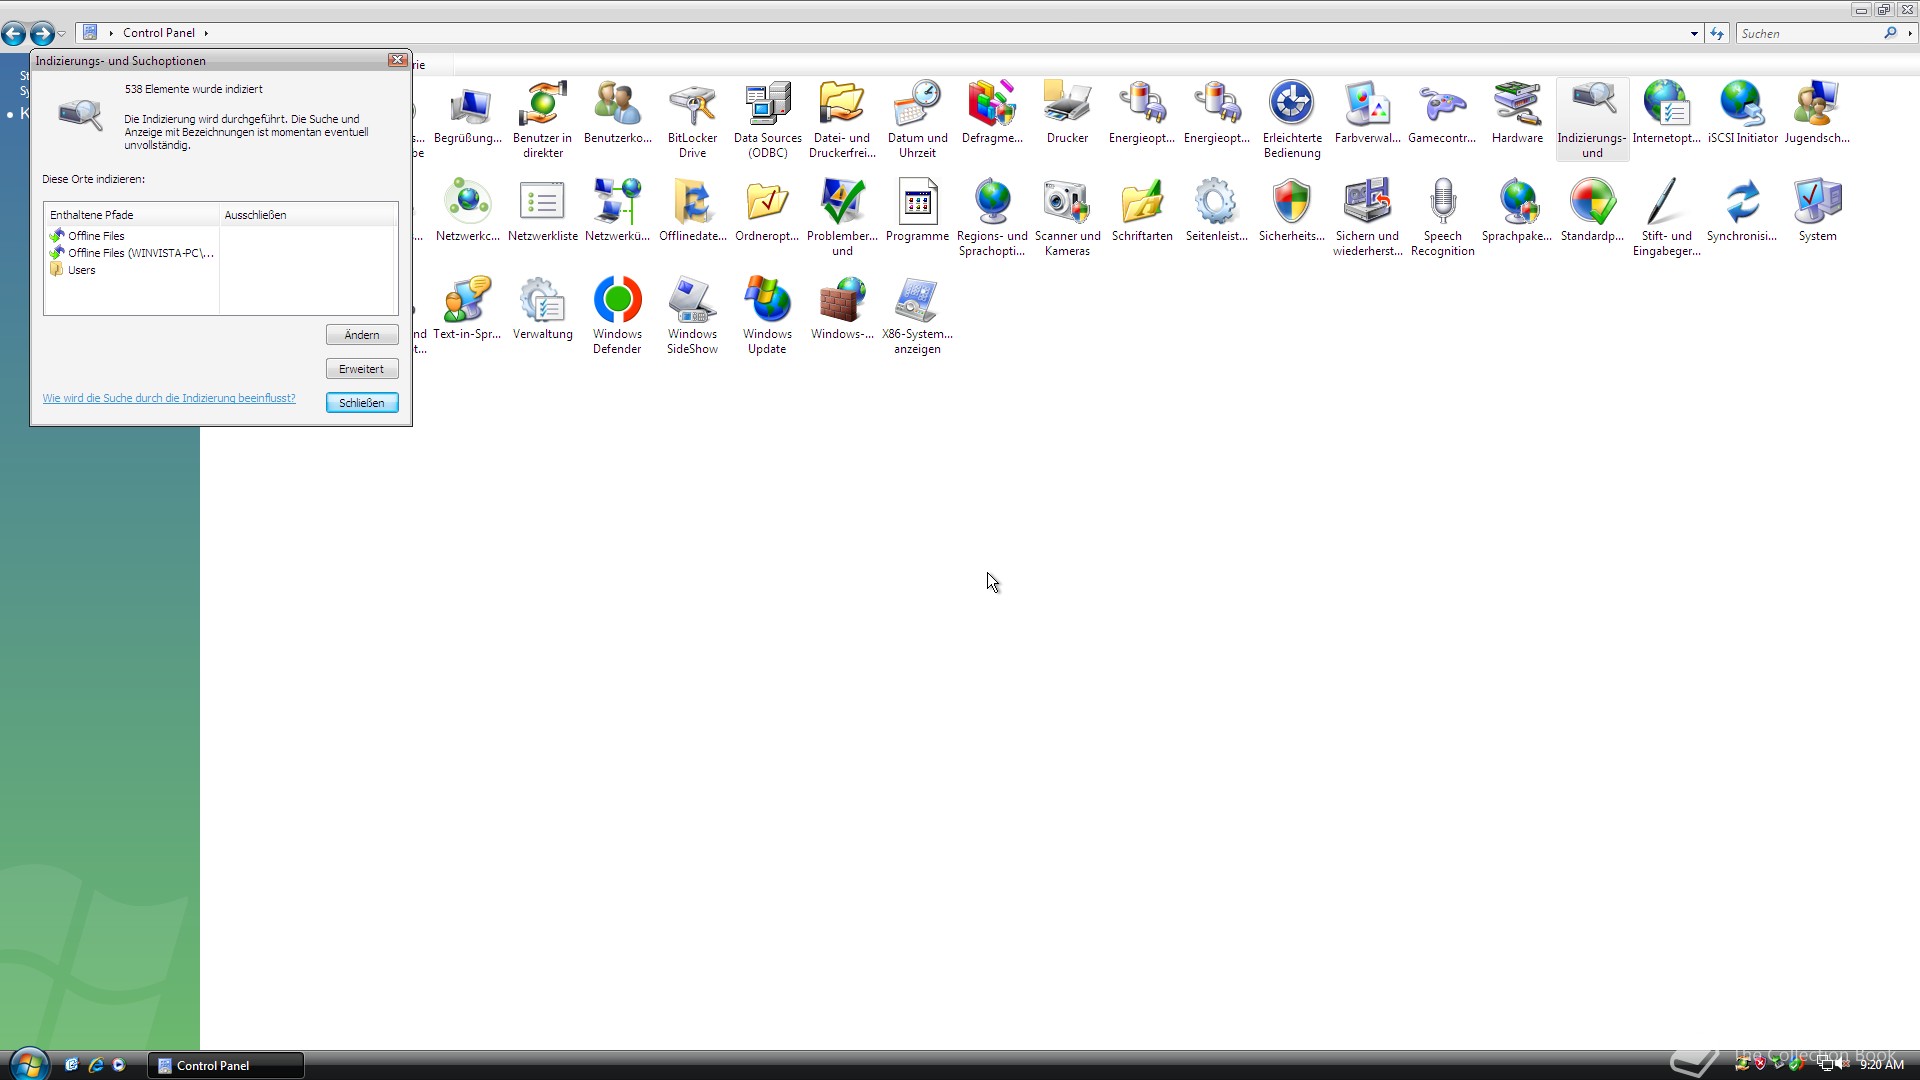1920x1080 pixels.
Task: Close the Indizierungs- und Suchoptionen dialog
Action: pos(397,60)
